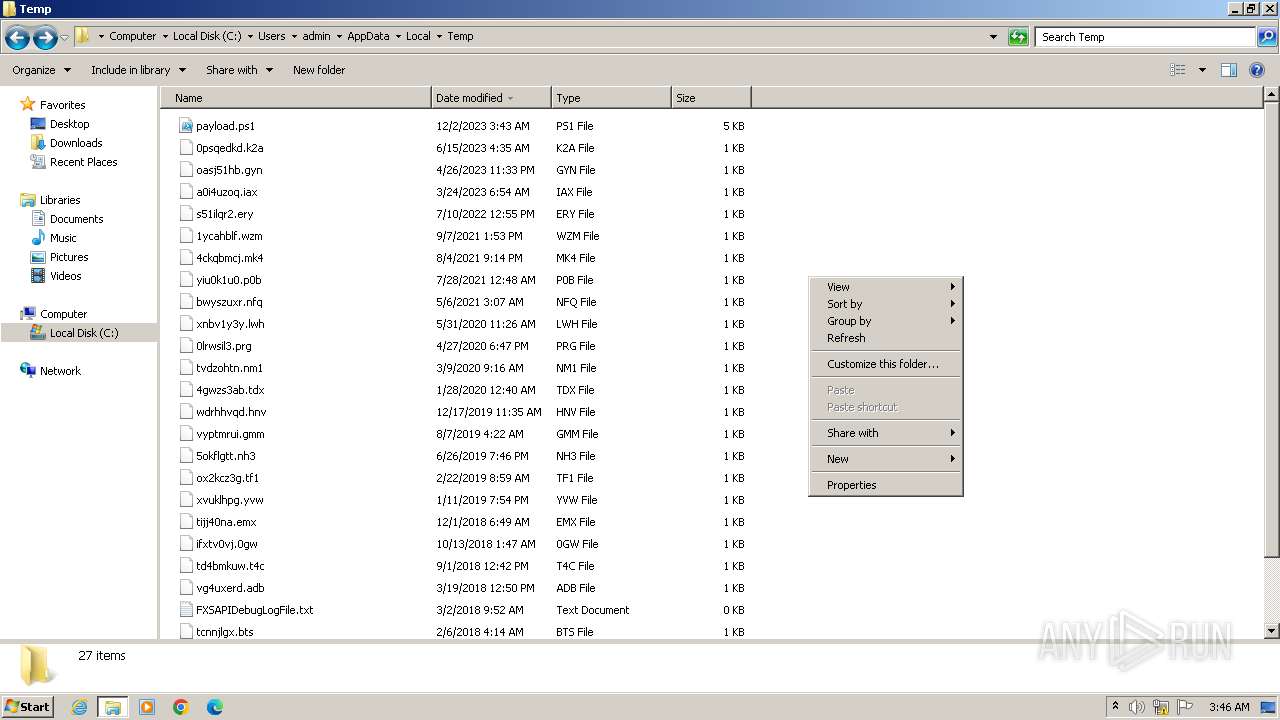Viewport: 1280px width, 720px height.
Task: Click the volume tray icon
Action: [x=1138, y=707]
